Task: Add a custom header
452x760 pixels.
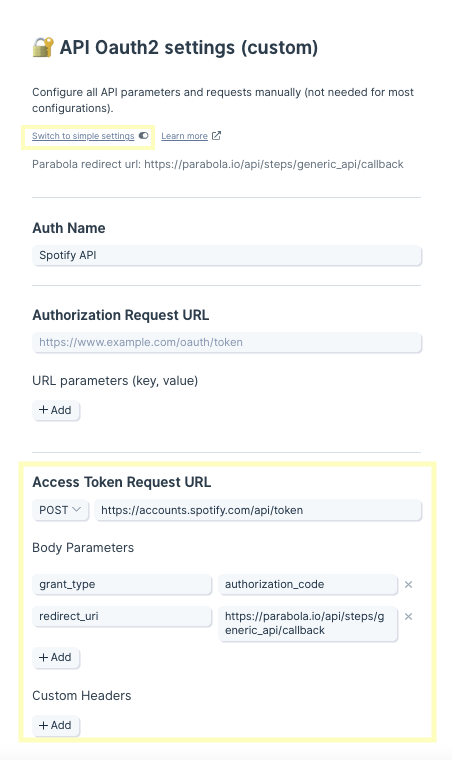Action: pos(56,725)
